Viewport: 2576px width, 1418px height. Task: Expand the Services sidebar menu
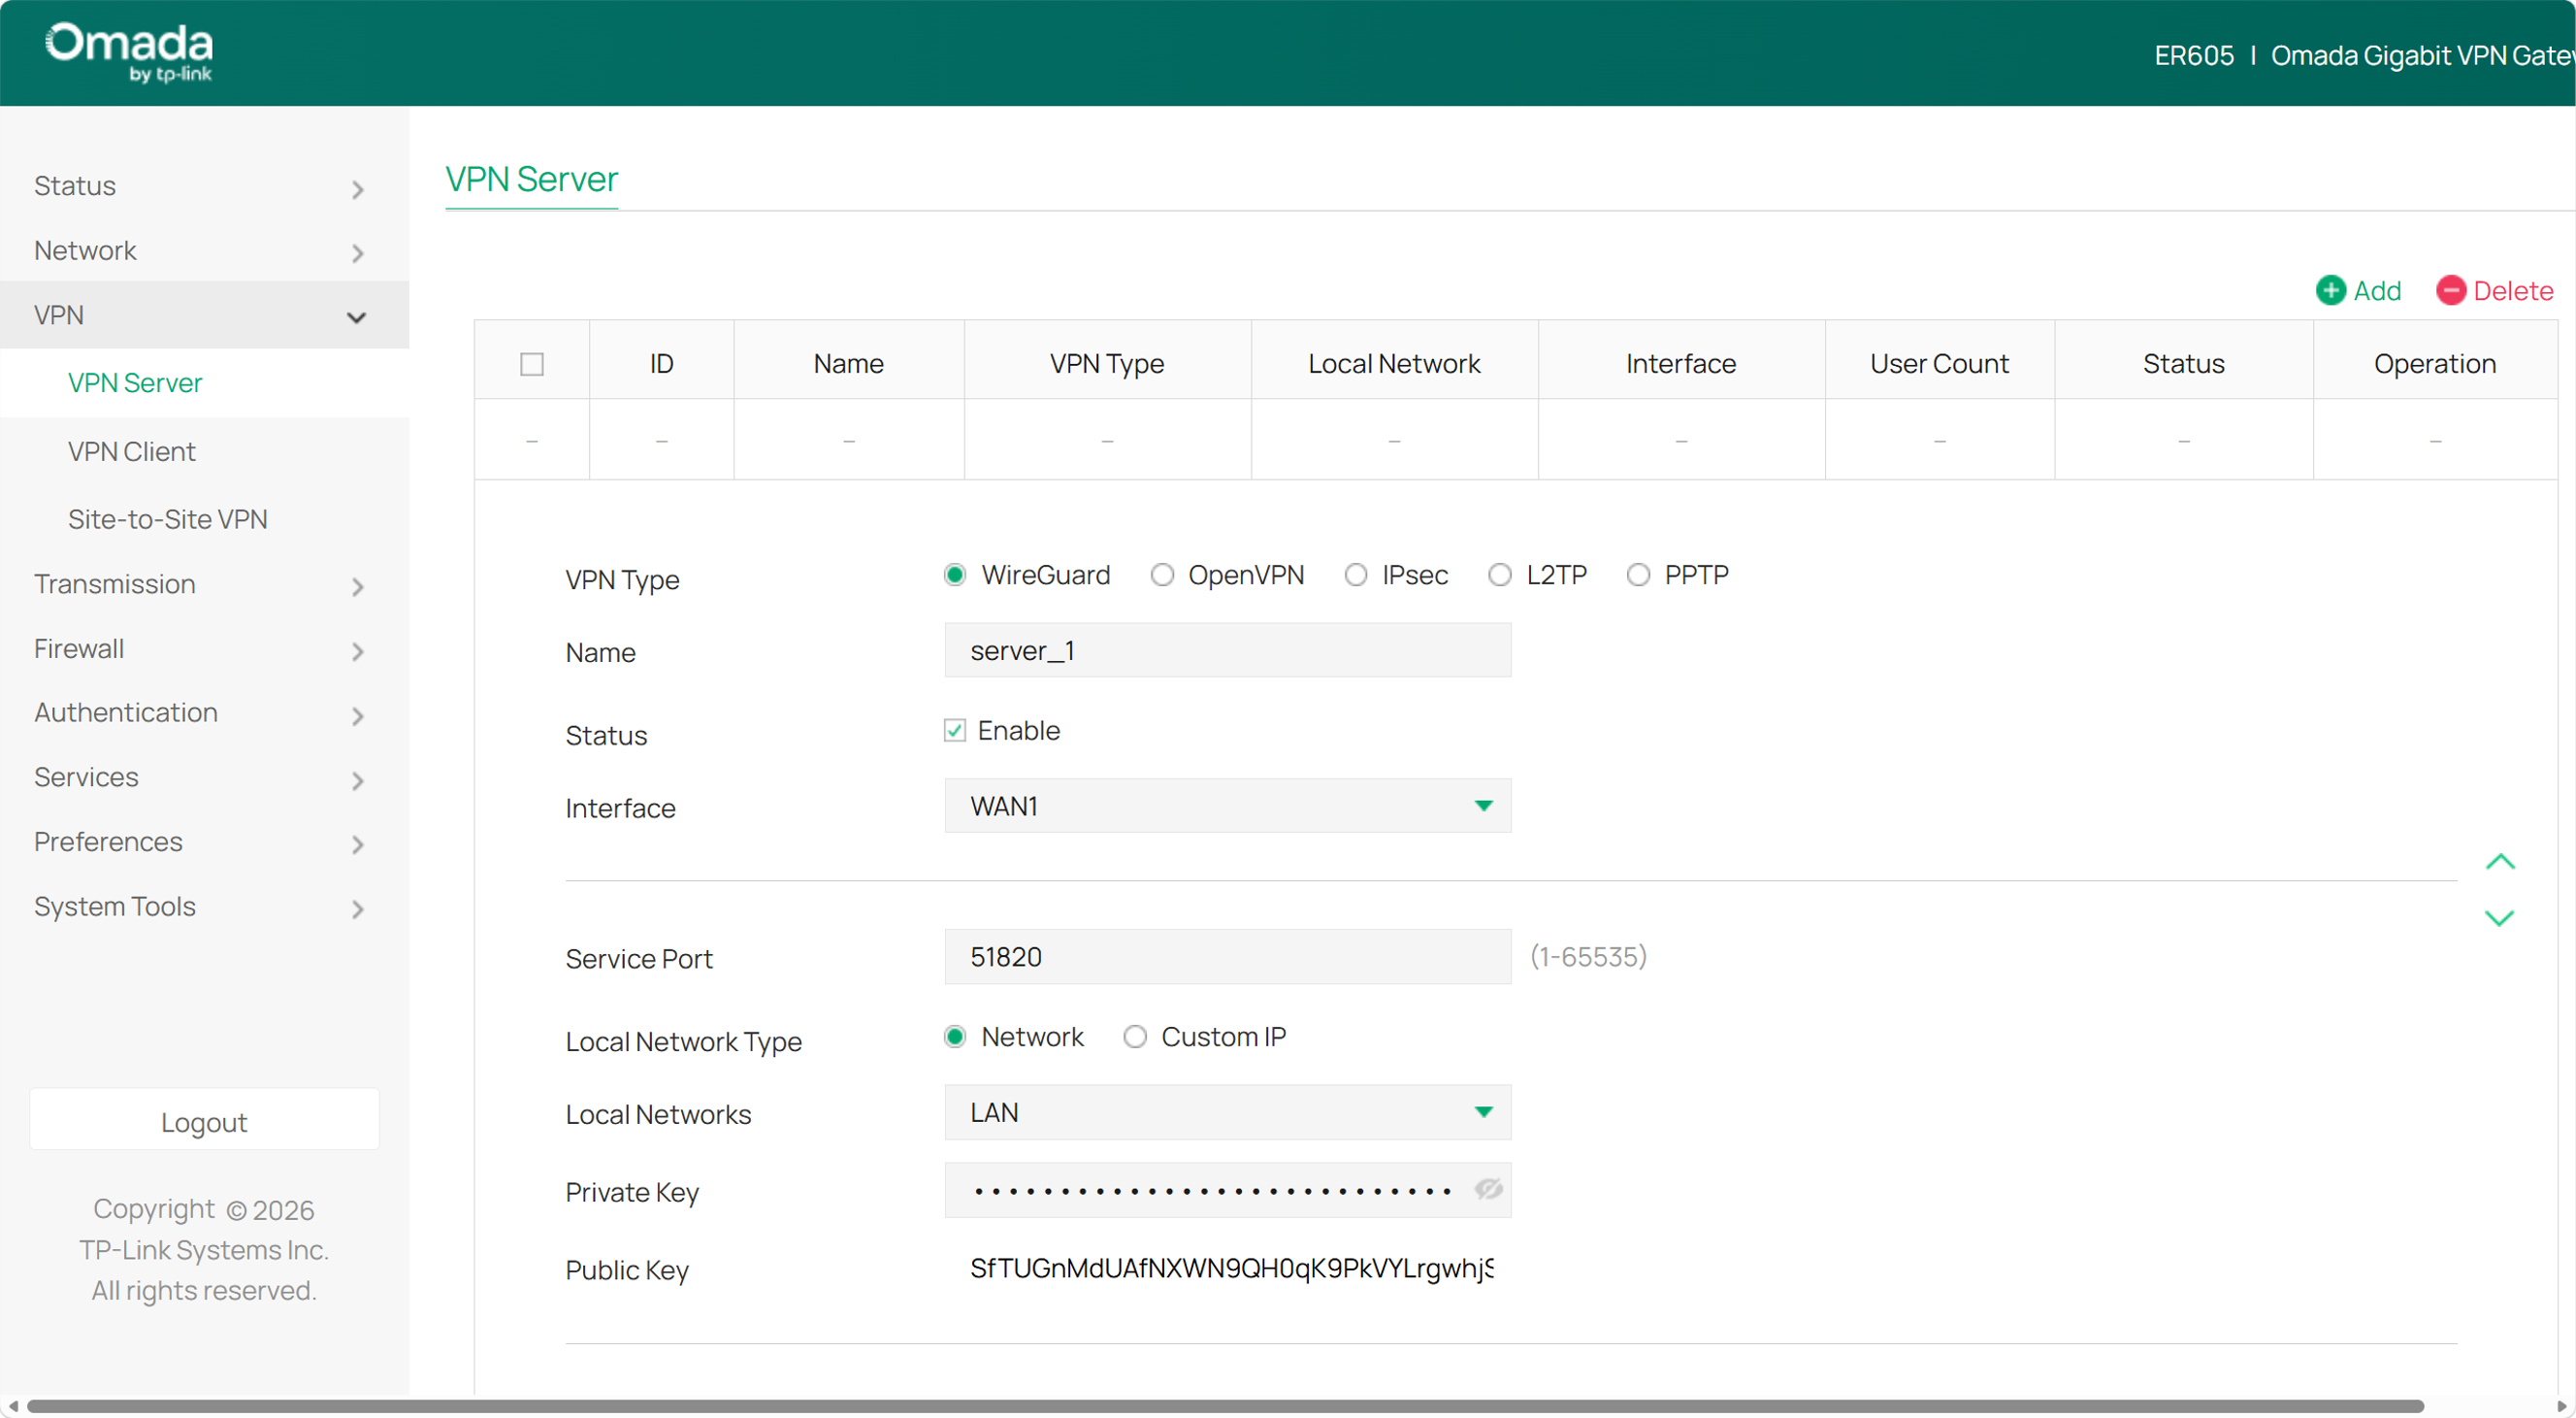[x=204, y=777]
